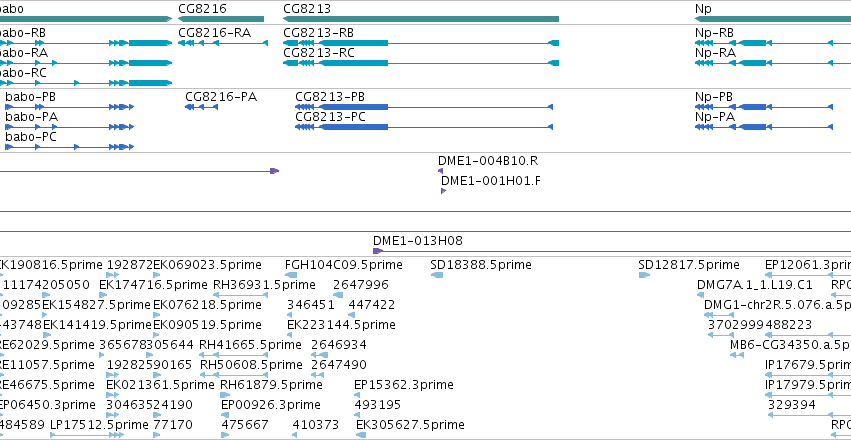Screen dimensions: 851x440
Task: Select the DME1-013H08 clone feature
Action: pyautogui.click(x=612, y=251)
